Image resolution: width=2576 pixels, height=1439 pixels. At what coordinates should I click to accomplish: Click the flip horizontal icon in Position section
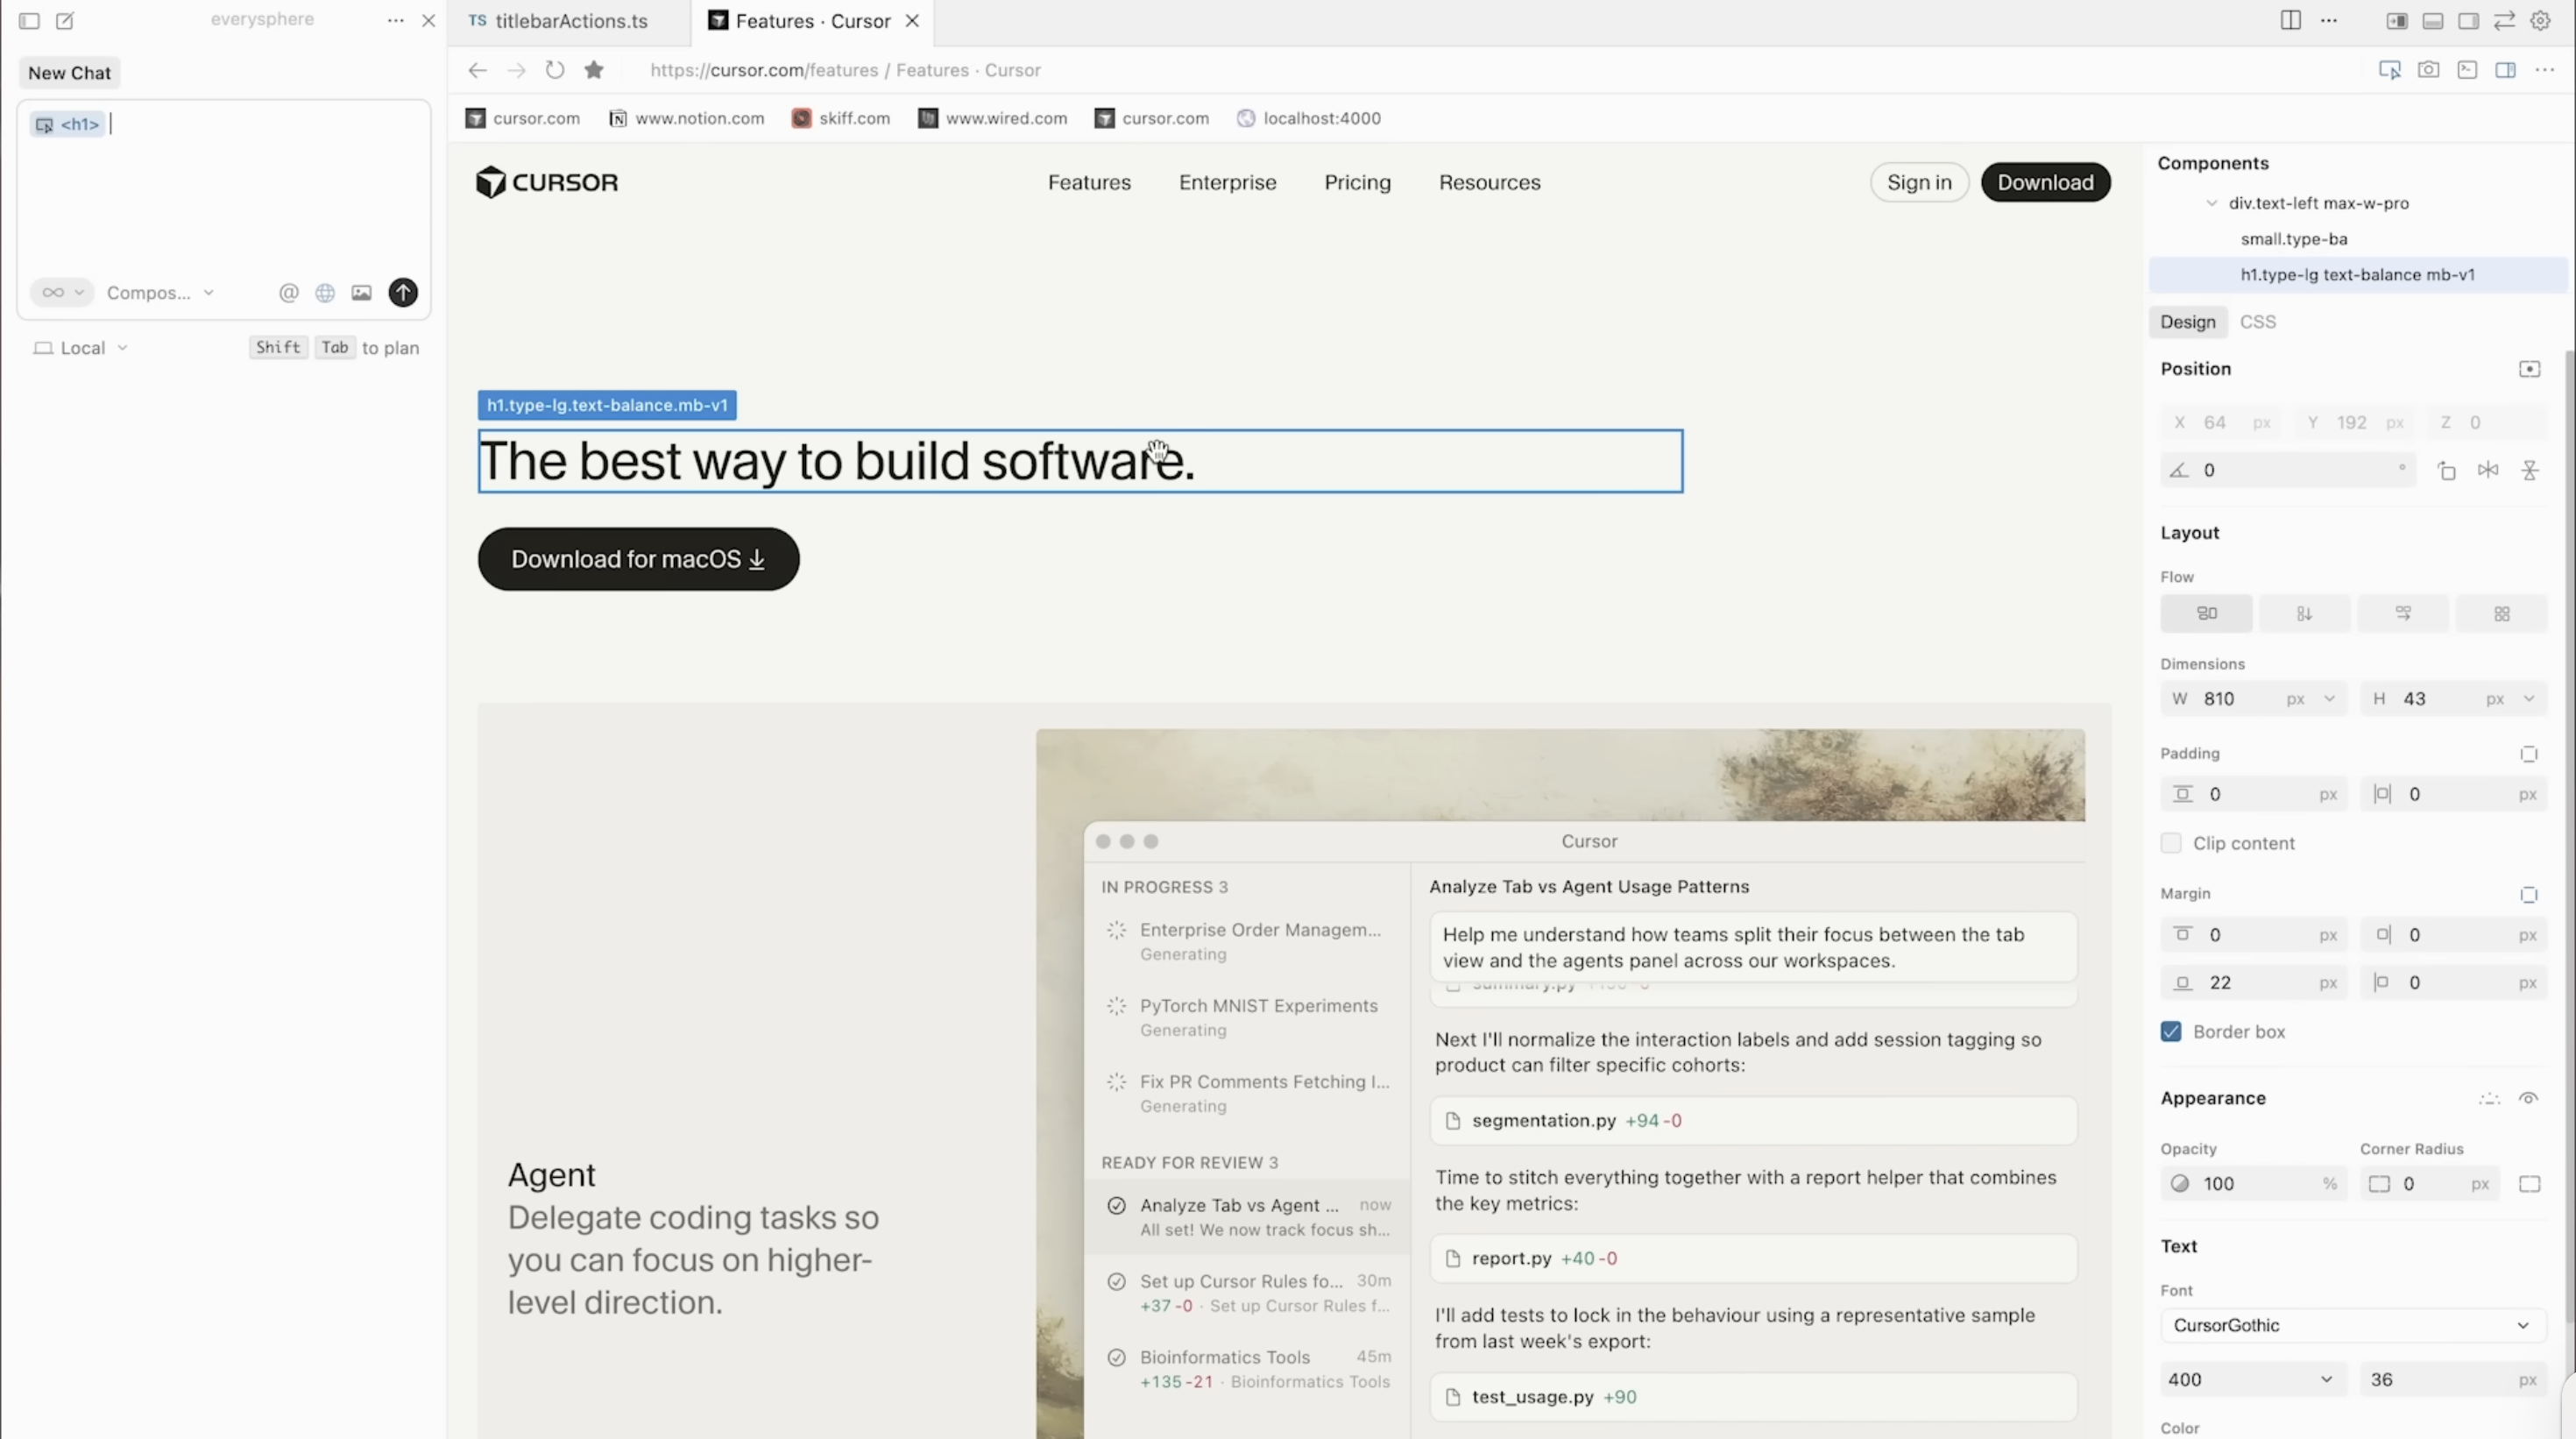2488,469
